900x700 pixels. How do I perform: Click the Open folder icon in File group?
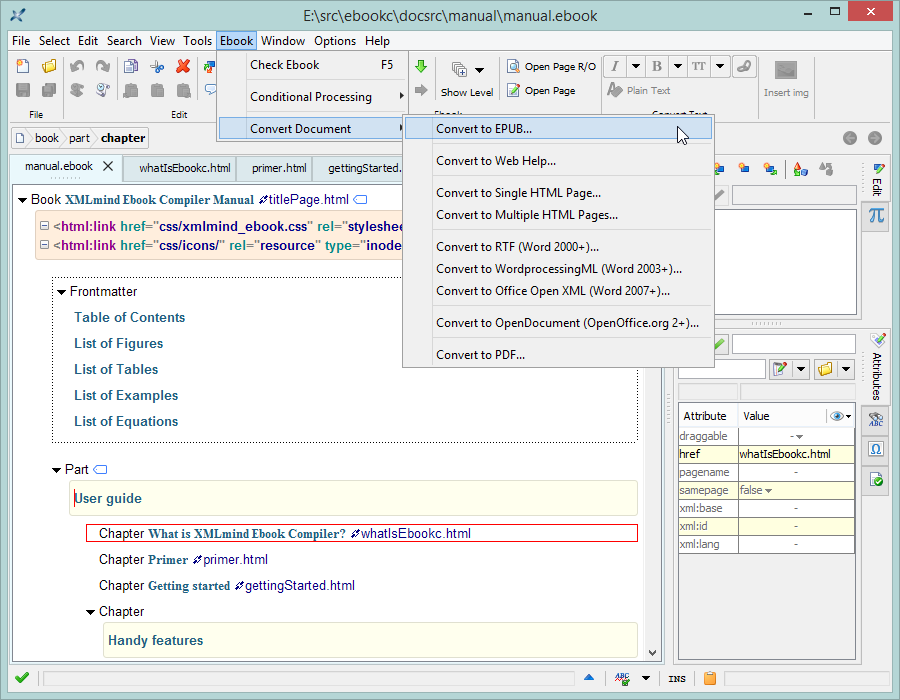pos(49,66)
